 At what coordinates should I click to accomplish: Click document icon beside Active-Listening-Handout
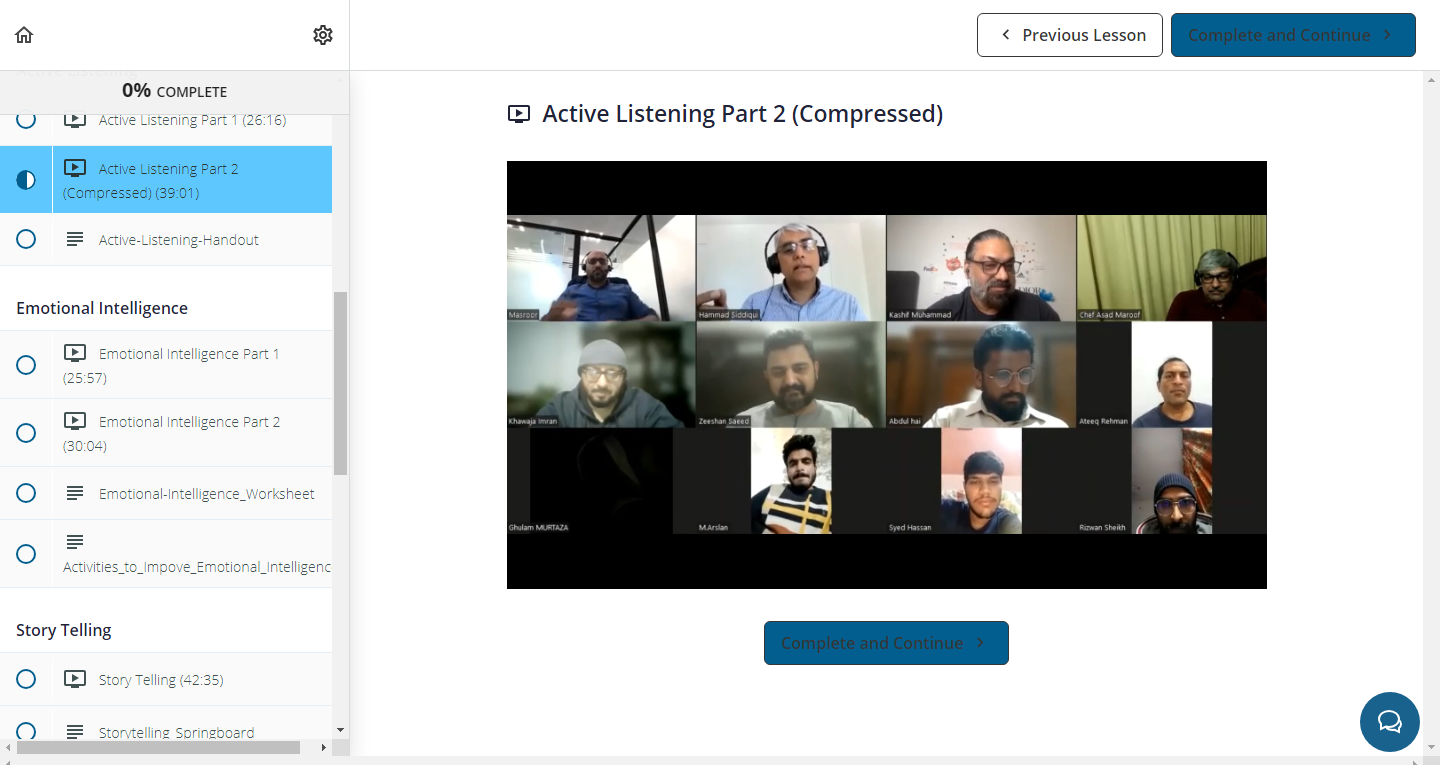75,240
